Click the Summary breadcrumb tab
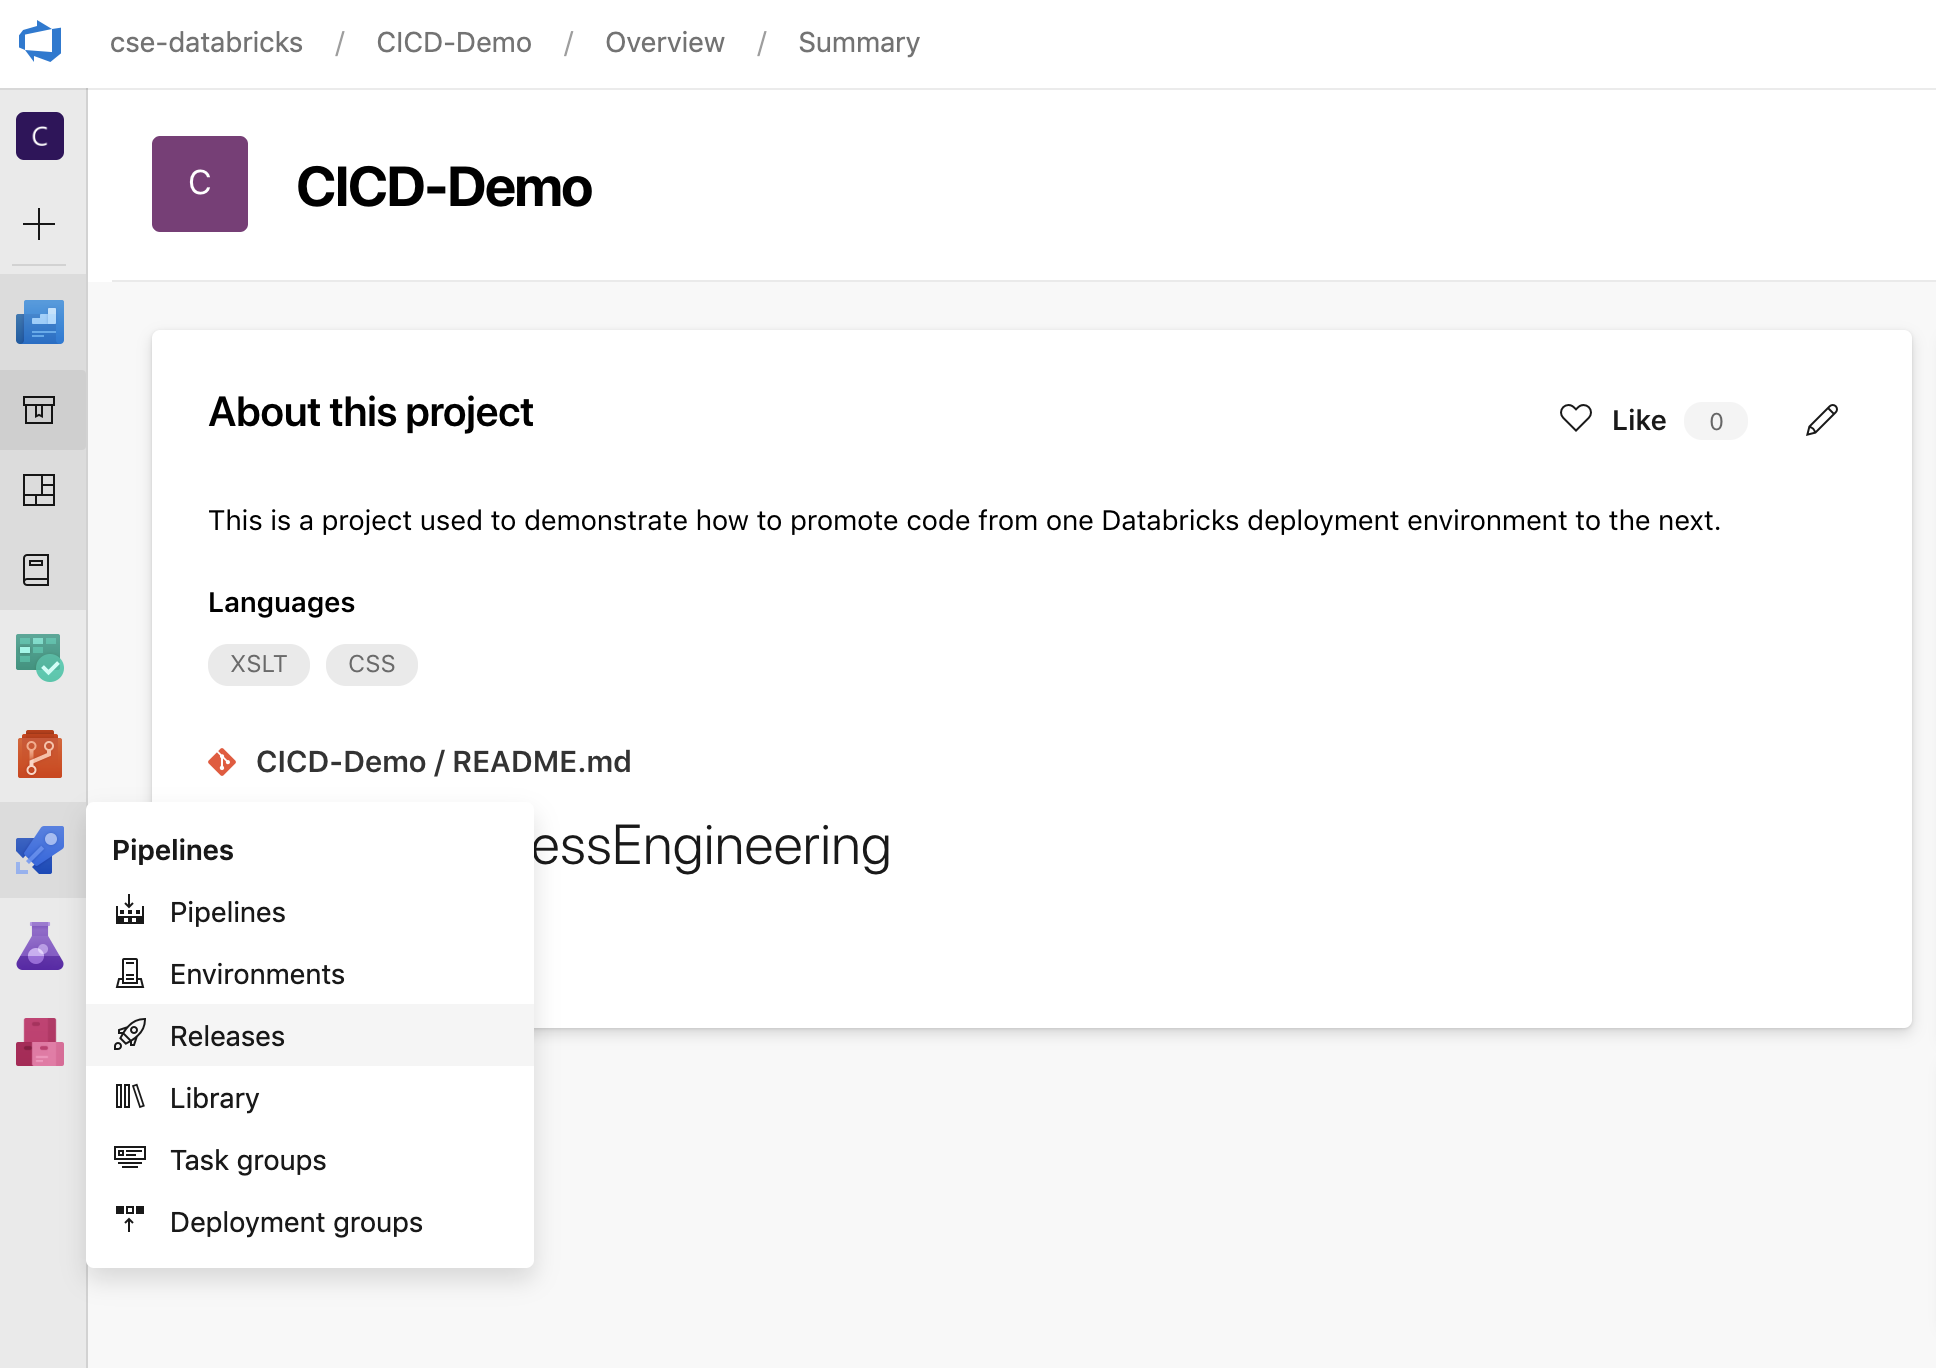This screenshot has height=1368, width=1936. coord(857,41)
